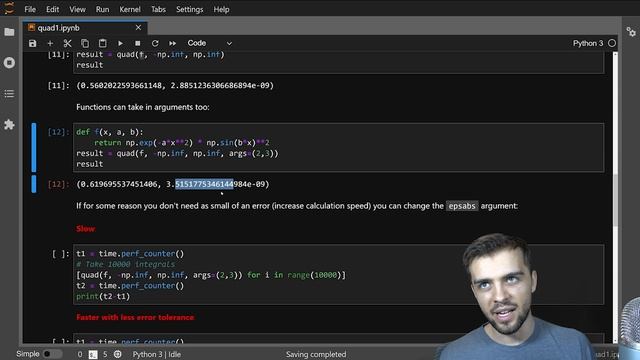The image size is (640, 360).
Task: Open the cell type Code dropdown
Action: [x=209, y=43]
